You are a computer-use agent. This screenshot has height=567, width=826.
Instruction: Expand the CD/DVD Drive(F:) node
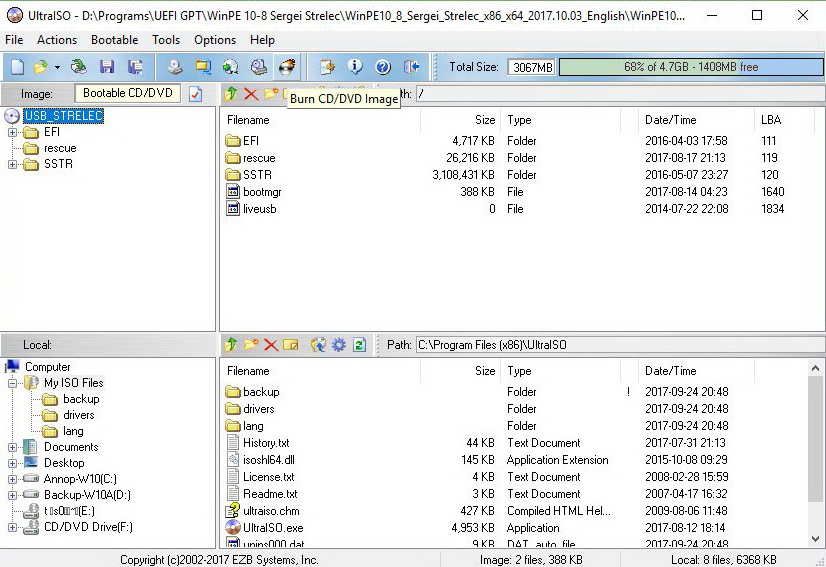point(12,527)
